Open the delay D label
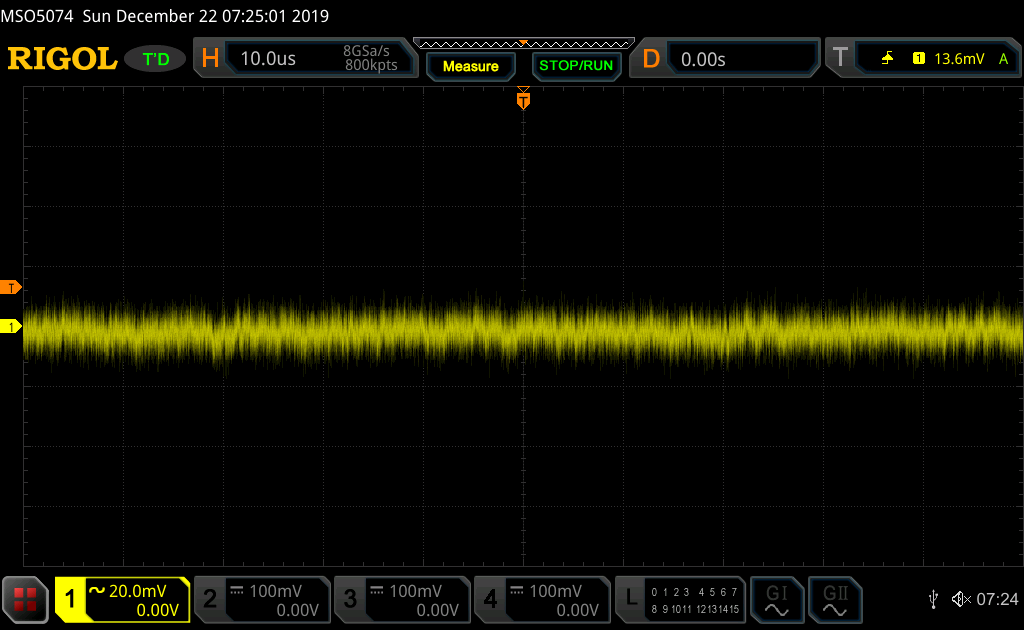 coord(651,59)
